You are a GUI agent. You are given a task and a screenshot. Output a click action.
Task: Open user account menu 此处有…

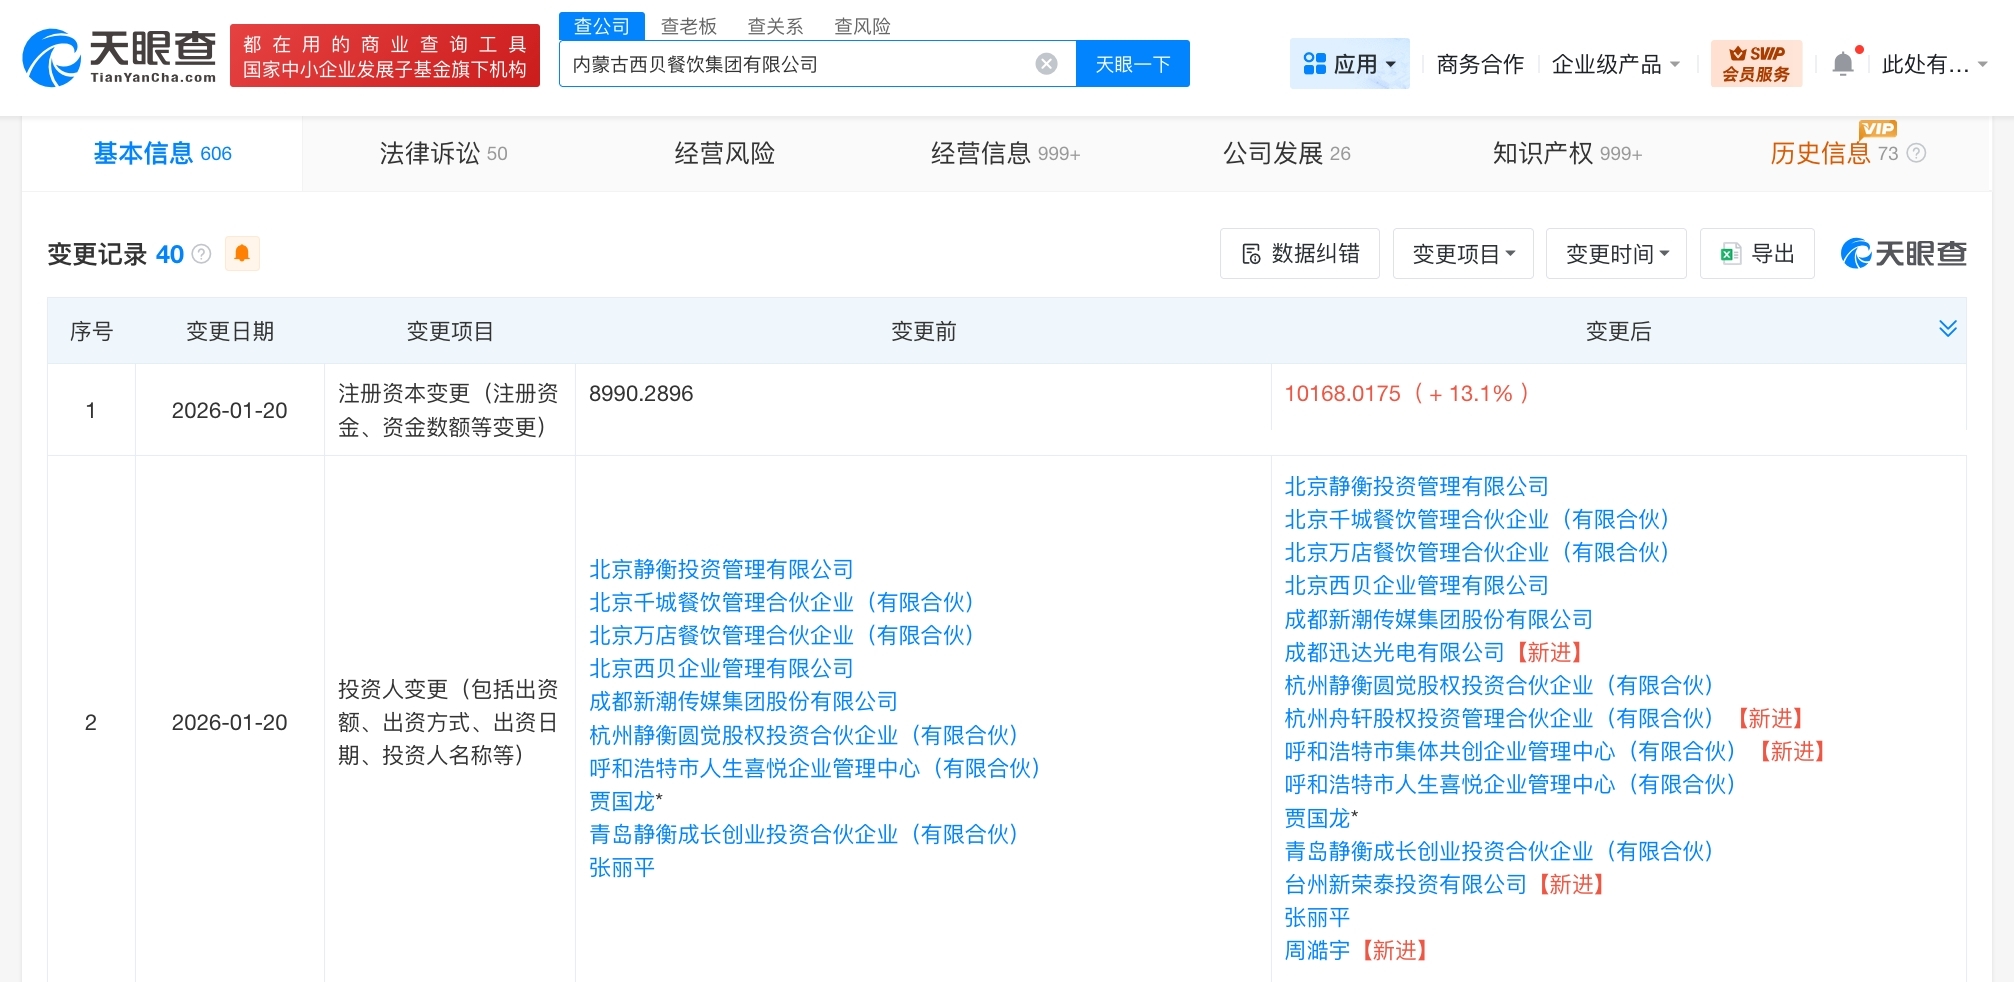1933,64
